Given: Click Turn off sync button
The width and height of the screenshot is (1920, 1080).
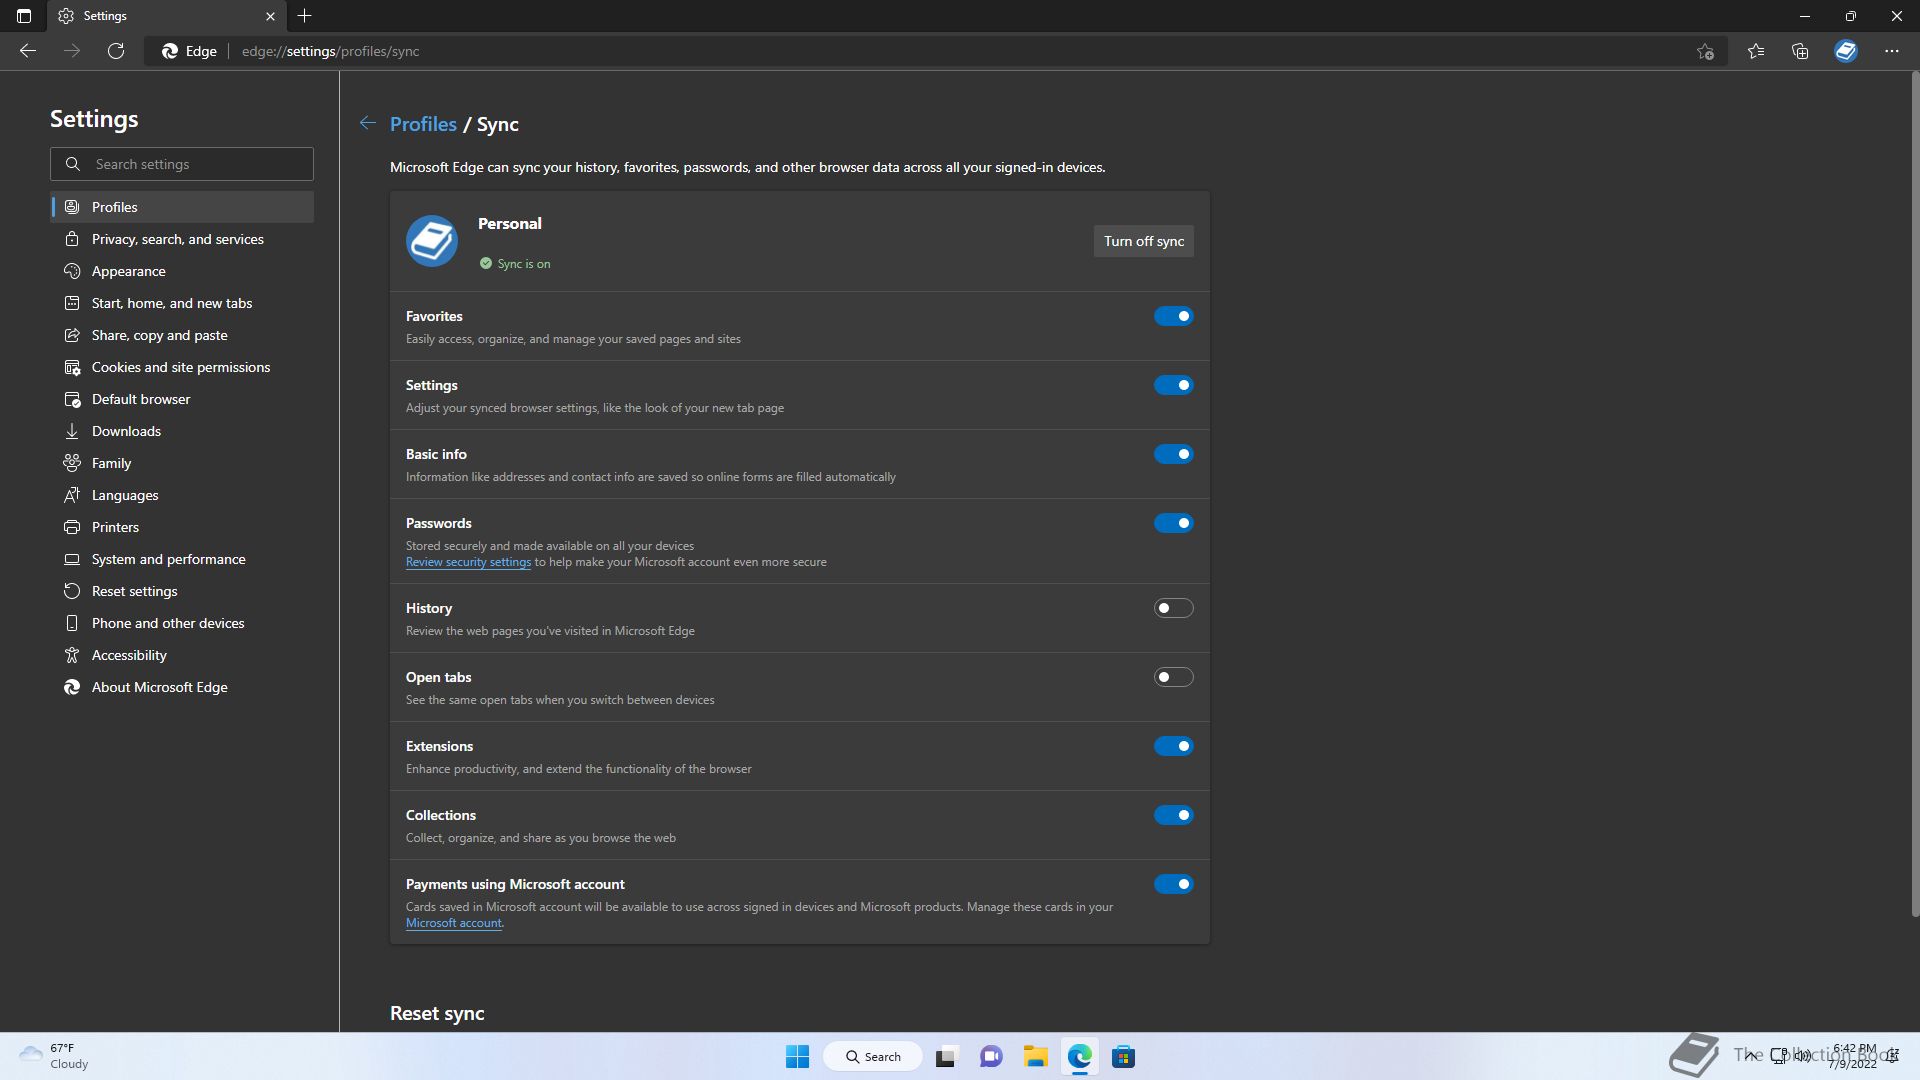Looking at the screenshot, I should point(1143,241).
